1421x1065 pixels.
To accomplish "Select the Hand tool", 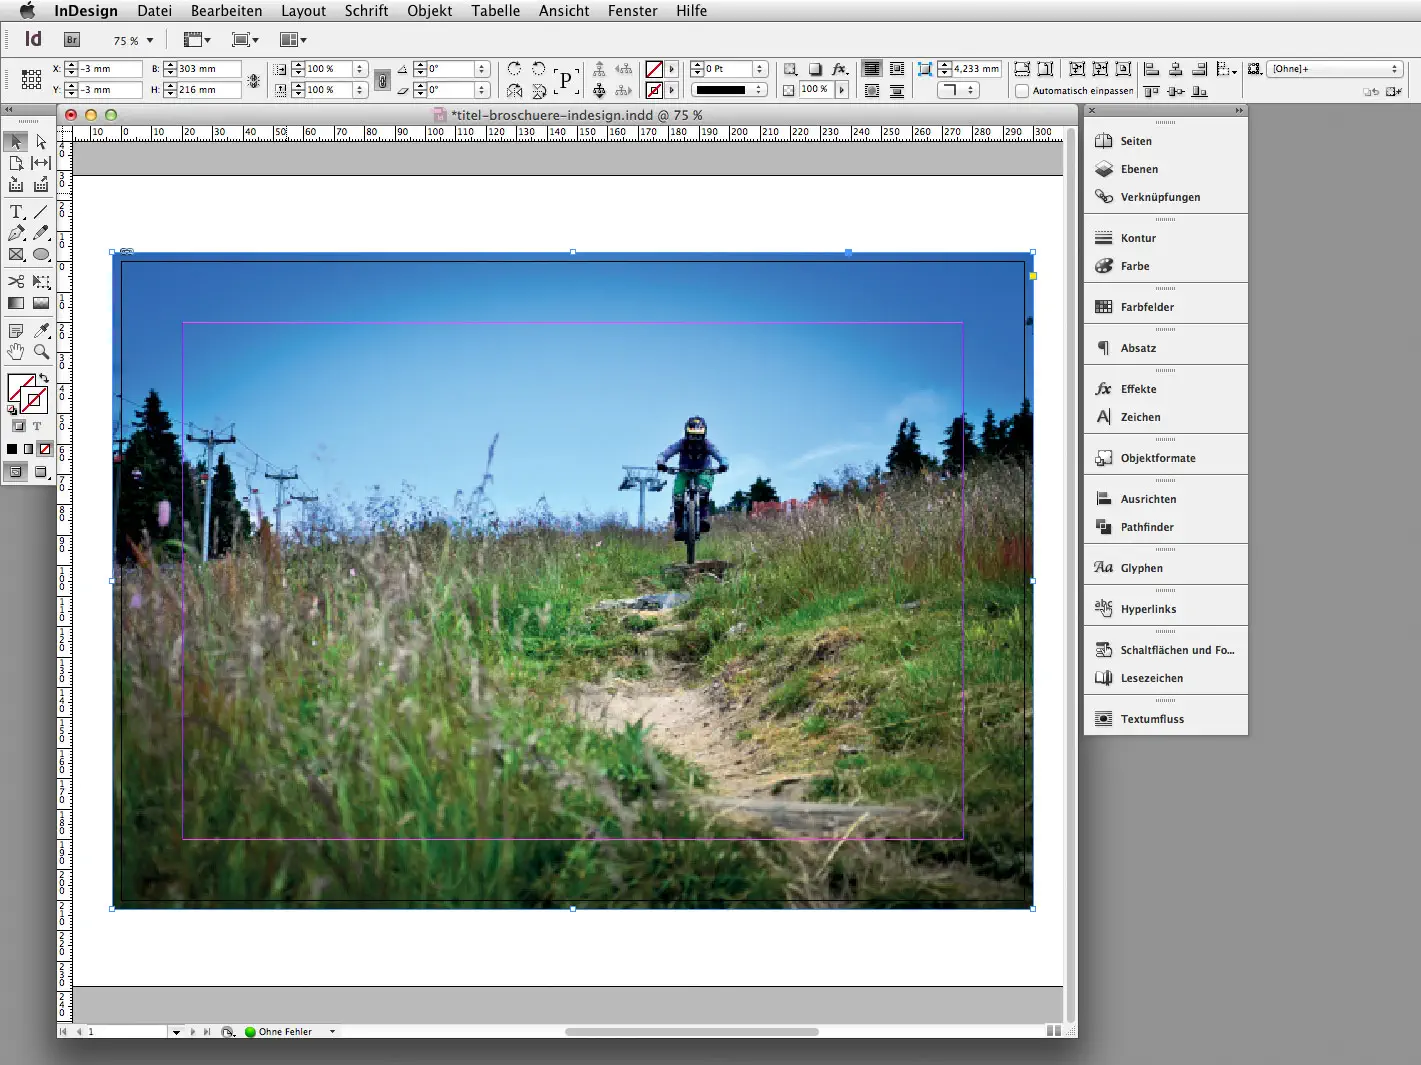I will [15, 351].
